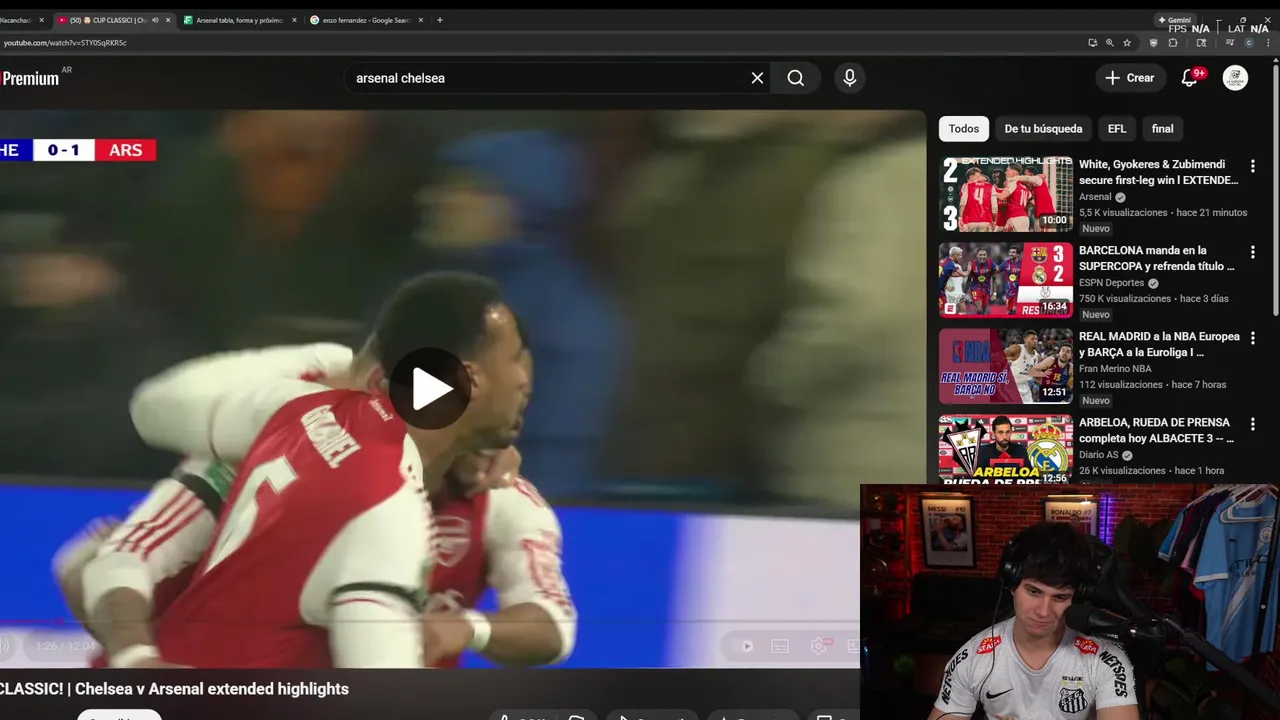Click the address bar URL
This screenshot has height=720, width=1280.
[x=65, y=43]
